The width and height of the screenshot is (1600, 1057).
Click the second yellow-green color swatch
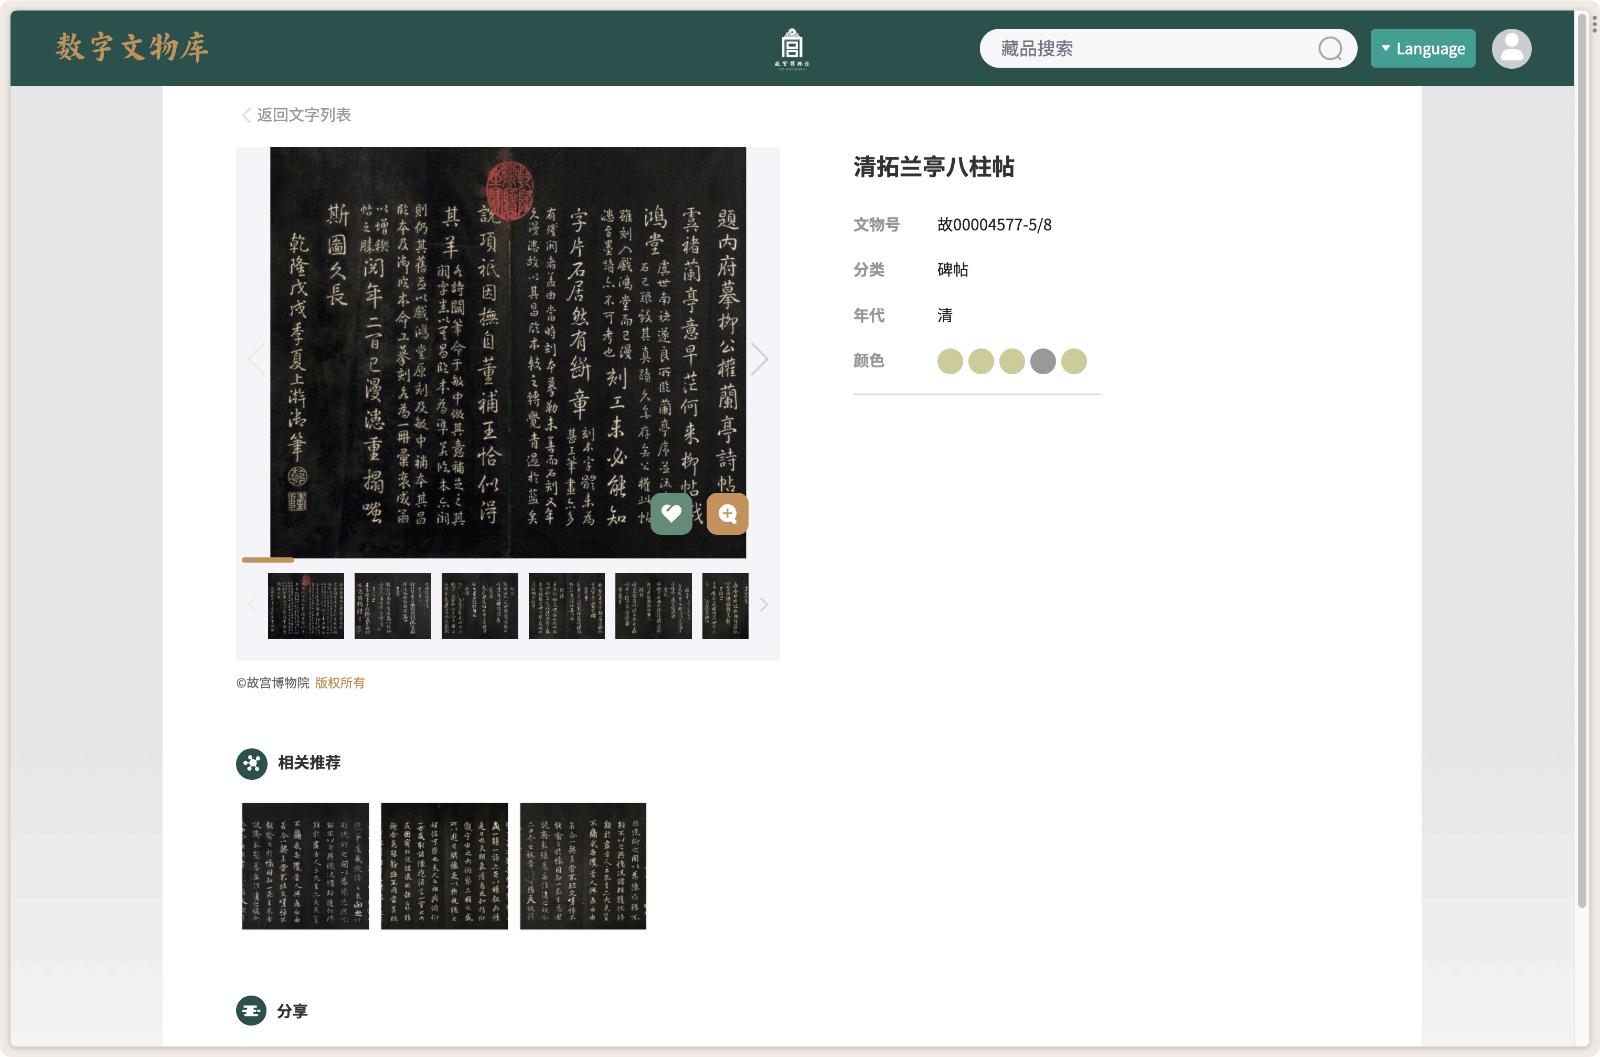[981, 361]
